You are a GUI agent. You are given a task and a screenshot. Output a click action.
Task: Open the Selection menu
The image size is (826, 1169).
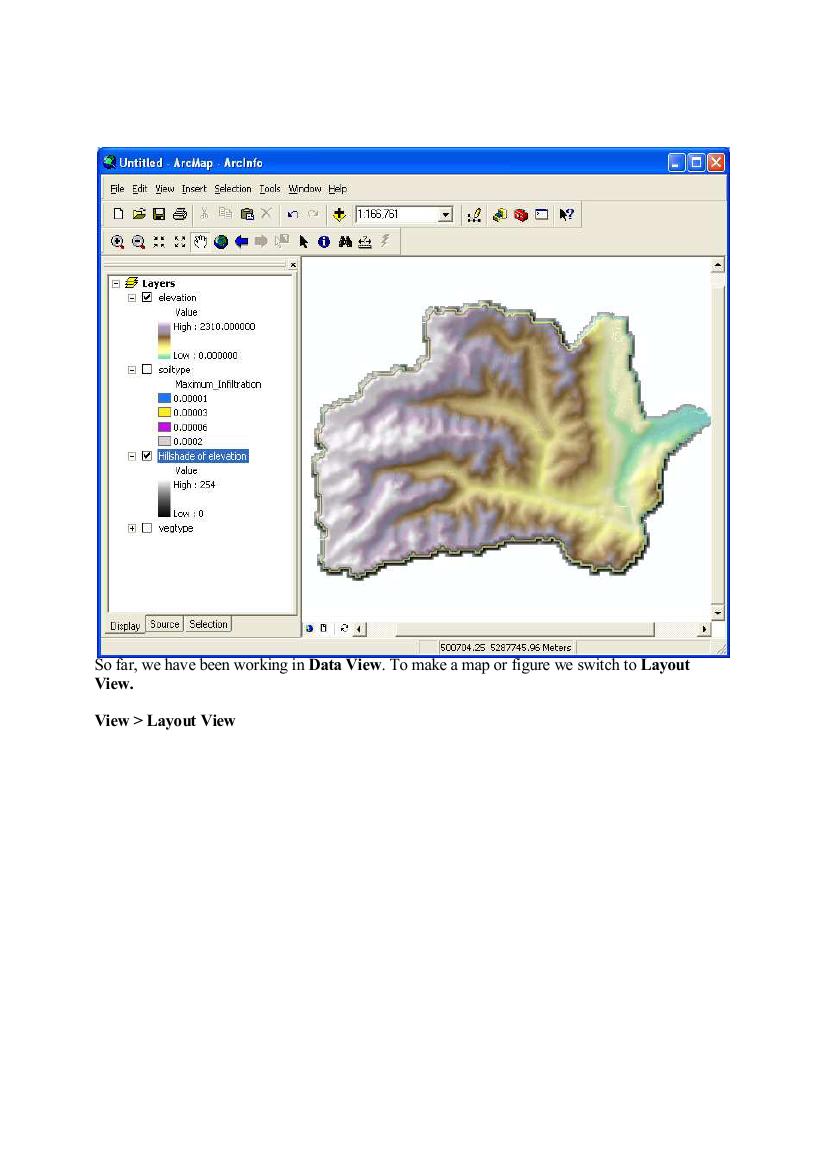tap(233, 189)
